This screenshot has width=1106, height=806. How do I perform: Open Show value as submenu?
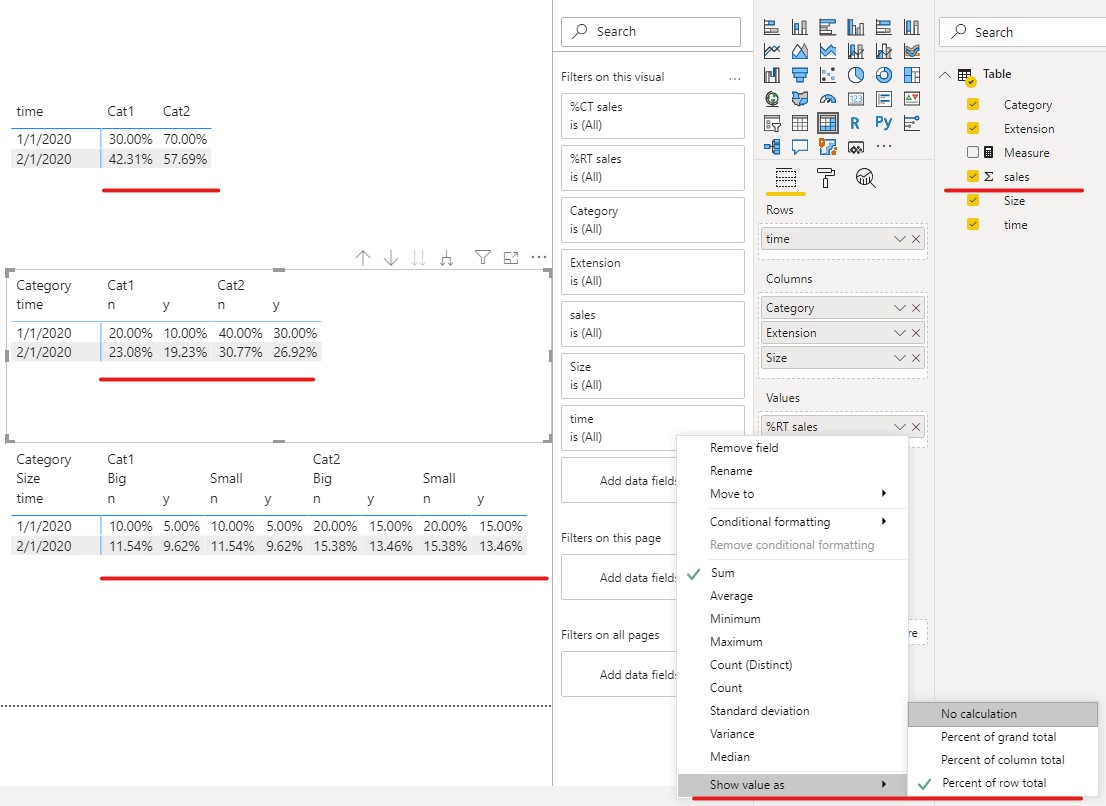[791, 785]
